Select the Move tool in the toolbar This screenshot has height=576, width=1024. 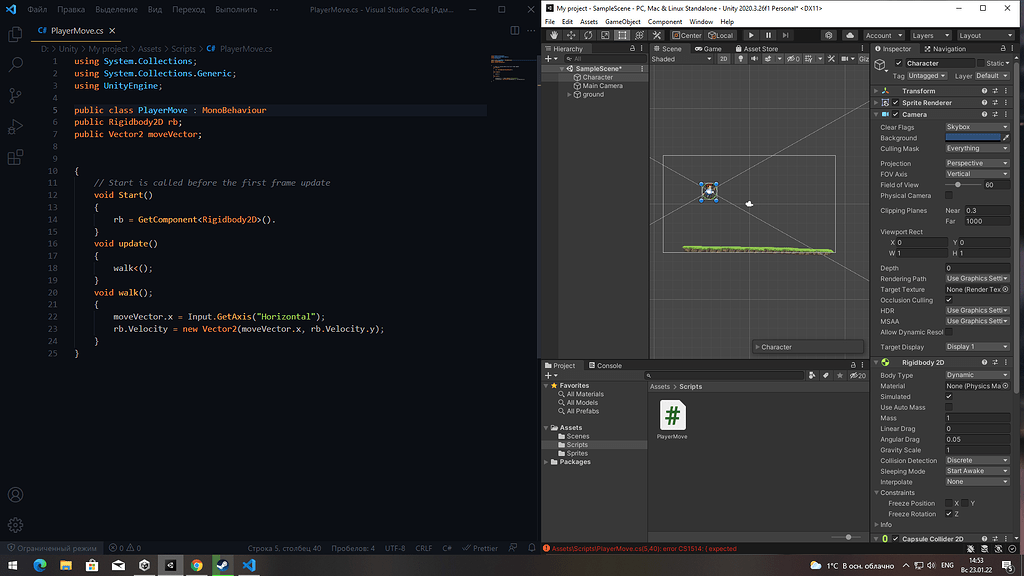[x=571, y=34]
